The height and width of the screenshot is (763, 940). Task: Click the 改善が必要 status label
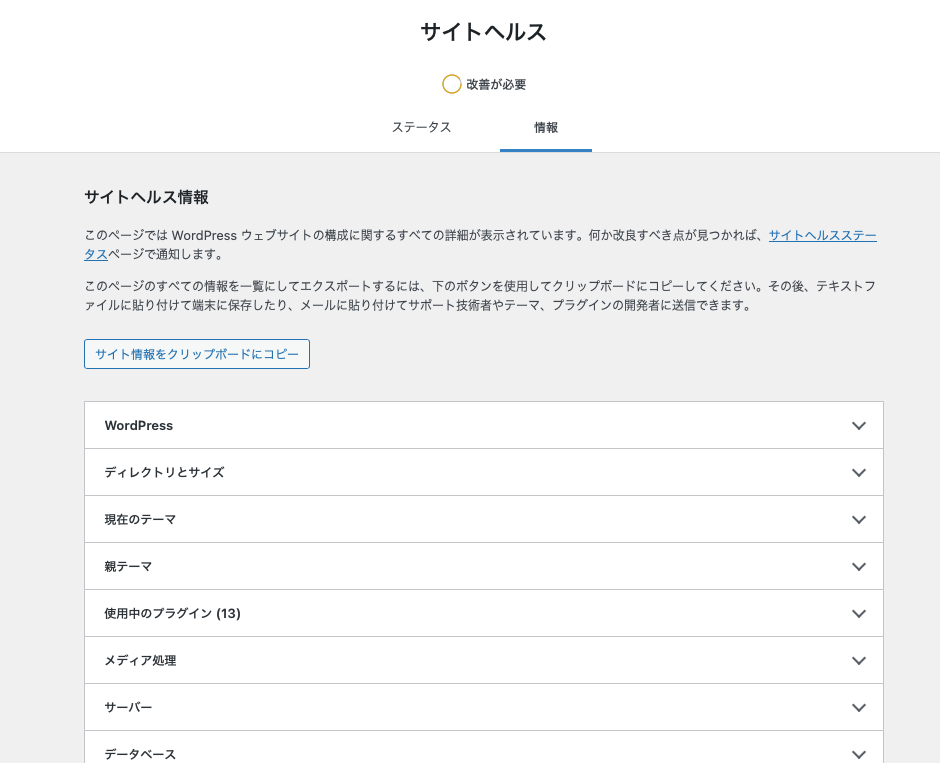pos(496,85)
